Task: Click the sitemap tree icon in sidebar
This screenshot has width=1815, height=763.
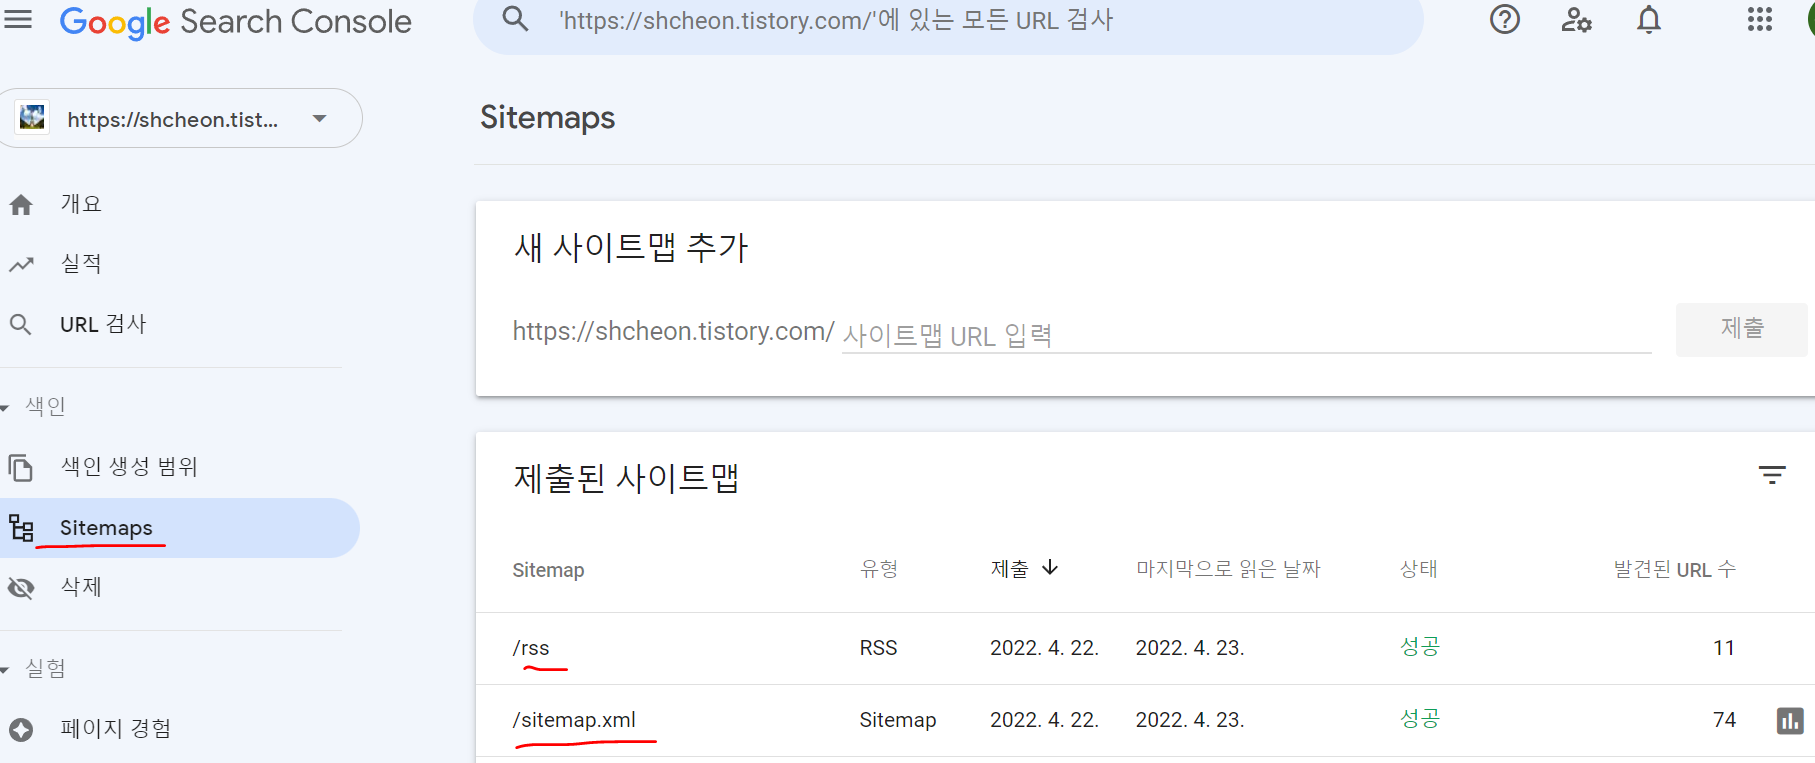Action: pos(21,527)
